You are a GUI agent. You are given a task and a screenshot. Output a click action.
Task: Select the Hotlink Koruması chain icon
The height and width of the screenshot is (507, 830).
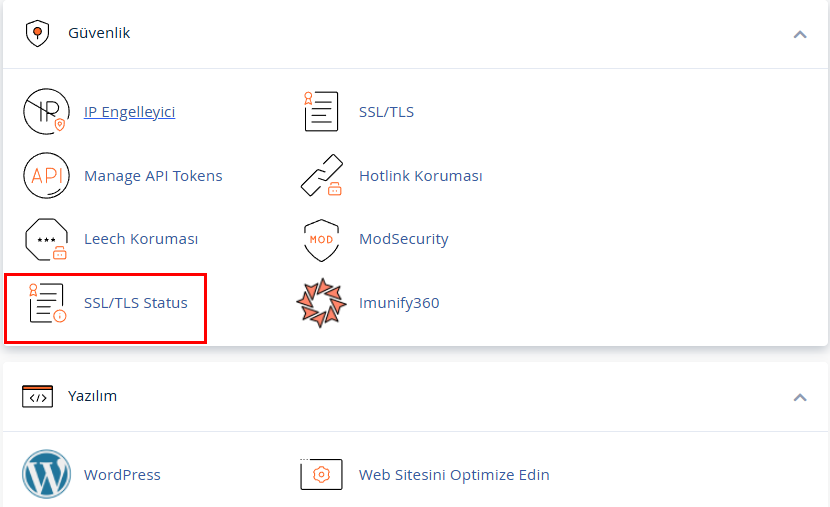point(321,176)
